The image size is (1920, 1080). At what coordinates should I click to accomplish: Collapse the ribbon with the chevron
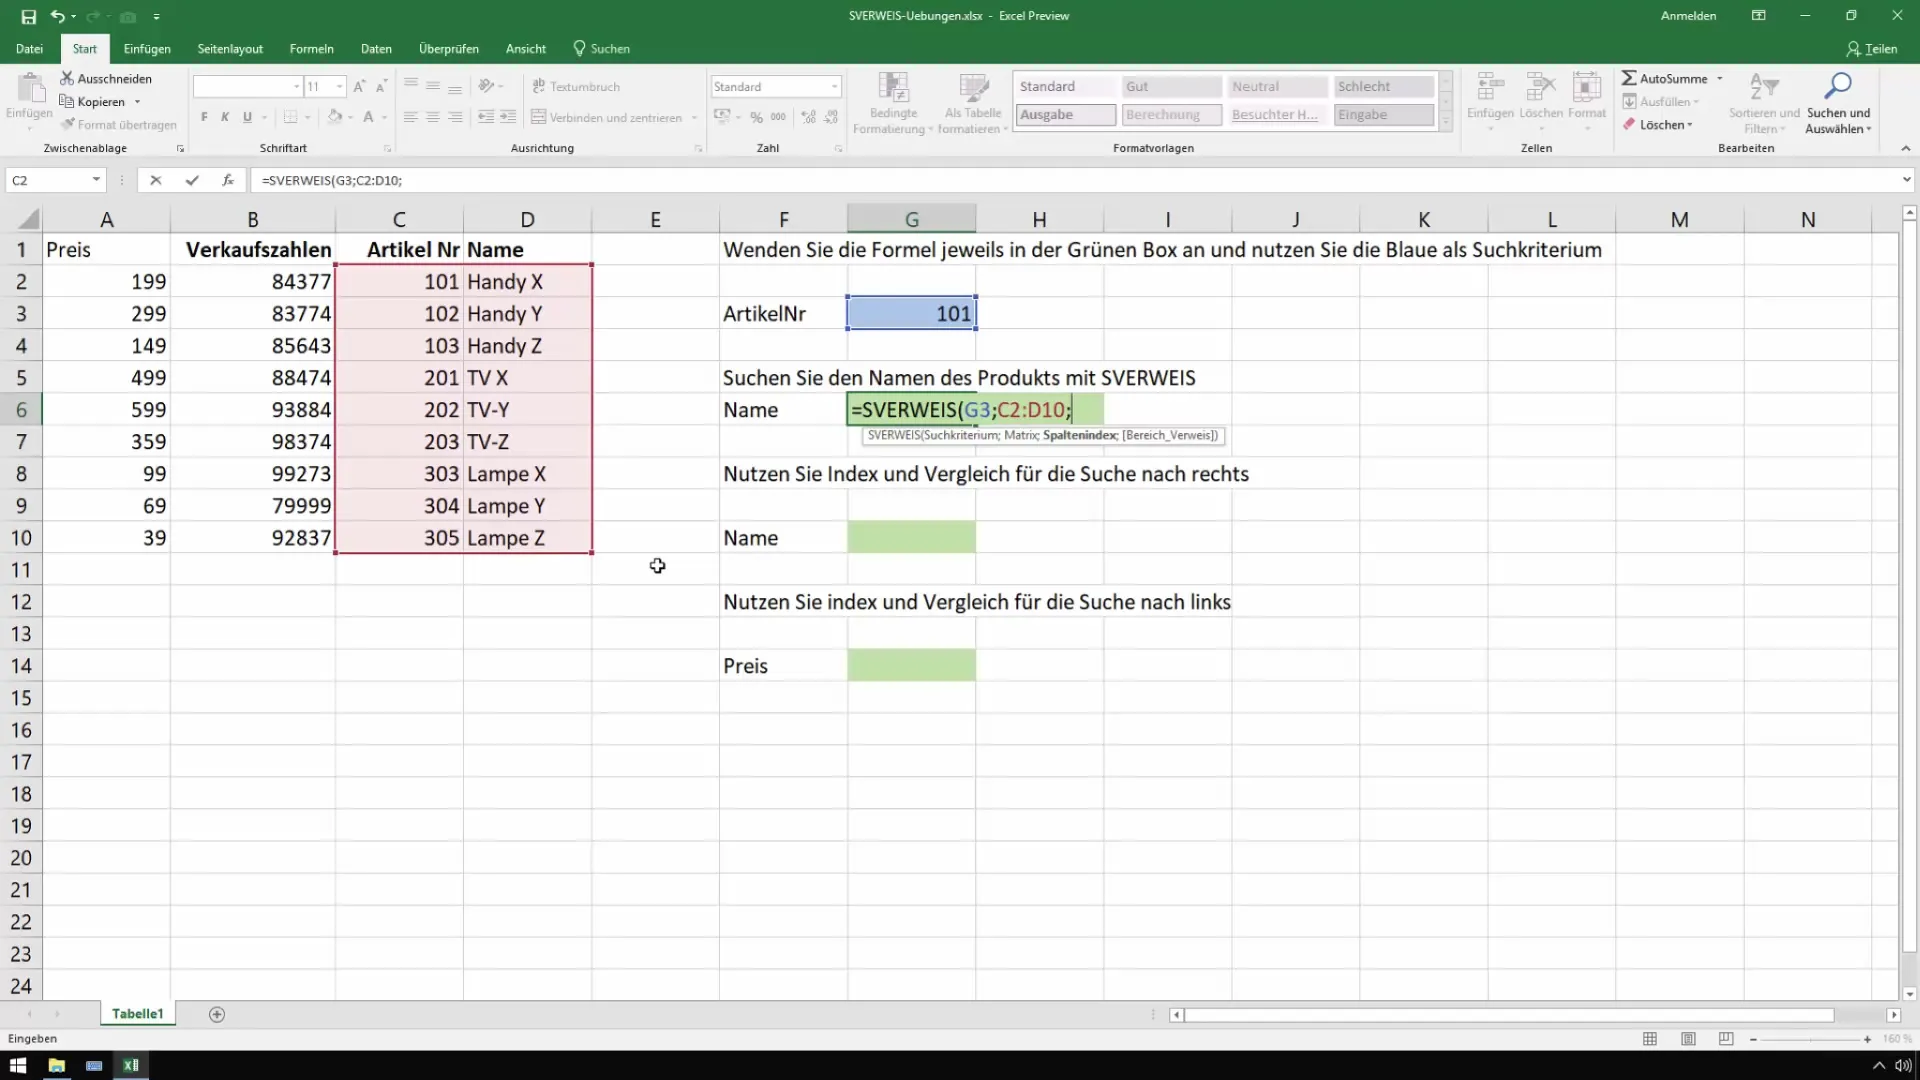[x=1905, y=148]
